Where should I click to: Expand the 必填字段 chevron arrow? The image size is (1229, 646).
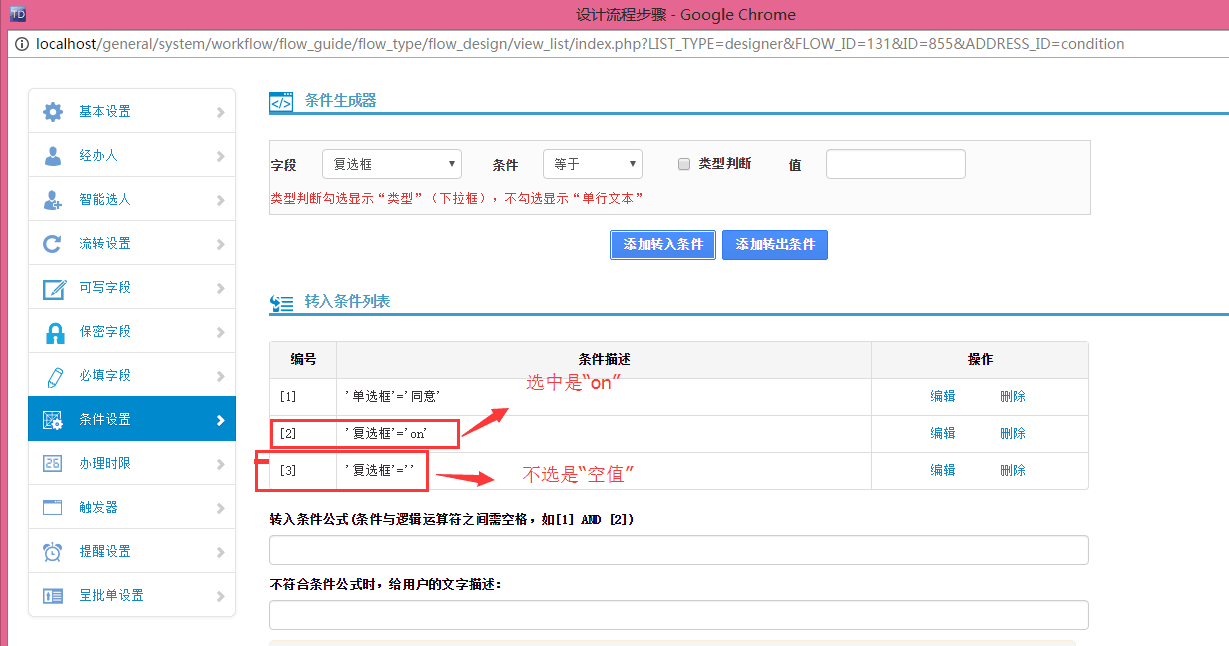(220, 376)
